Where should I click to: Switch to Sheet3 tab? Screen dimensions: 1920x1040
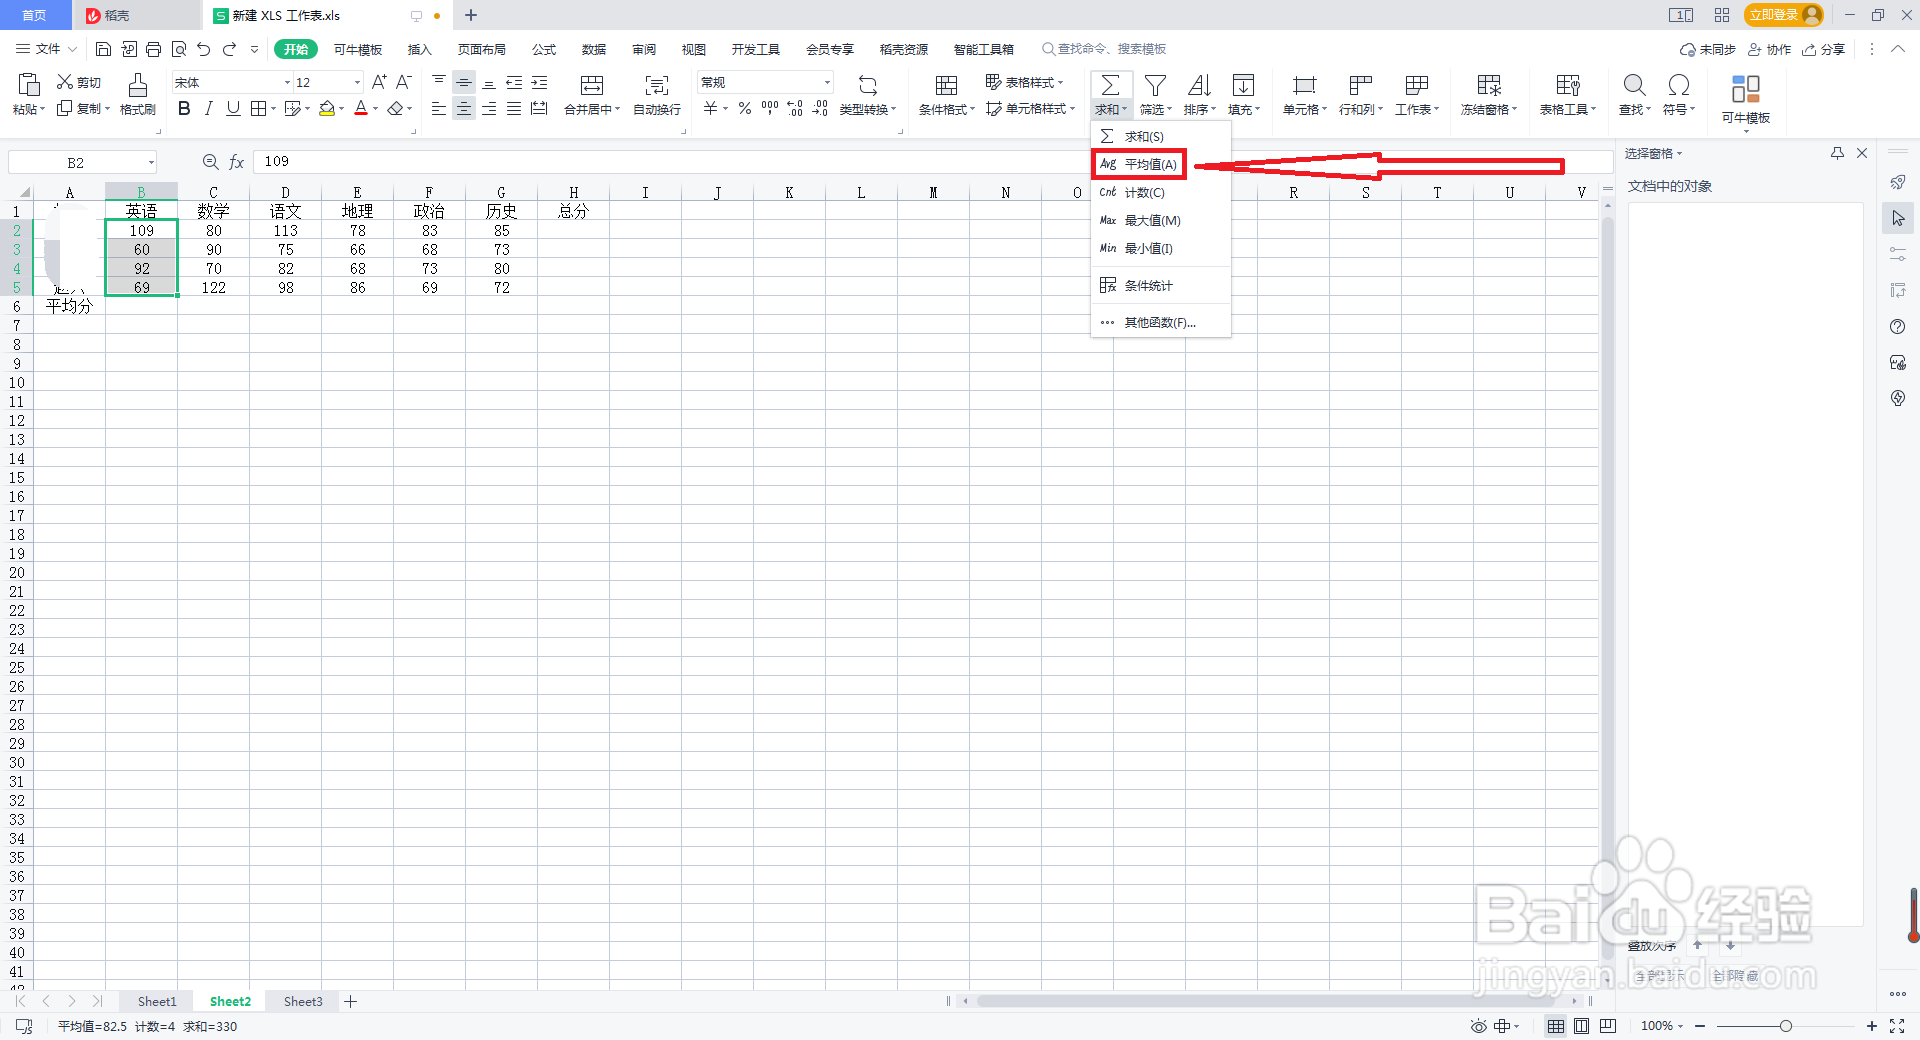coord(303,1001)
